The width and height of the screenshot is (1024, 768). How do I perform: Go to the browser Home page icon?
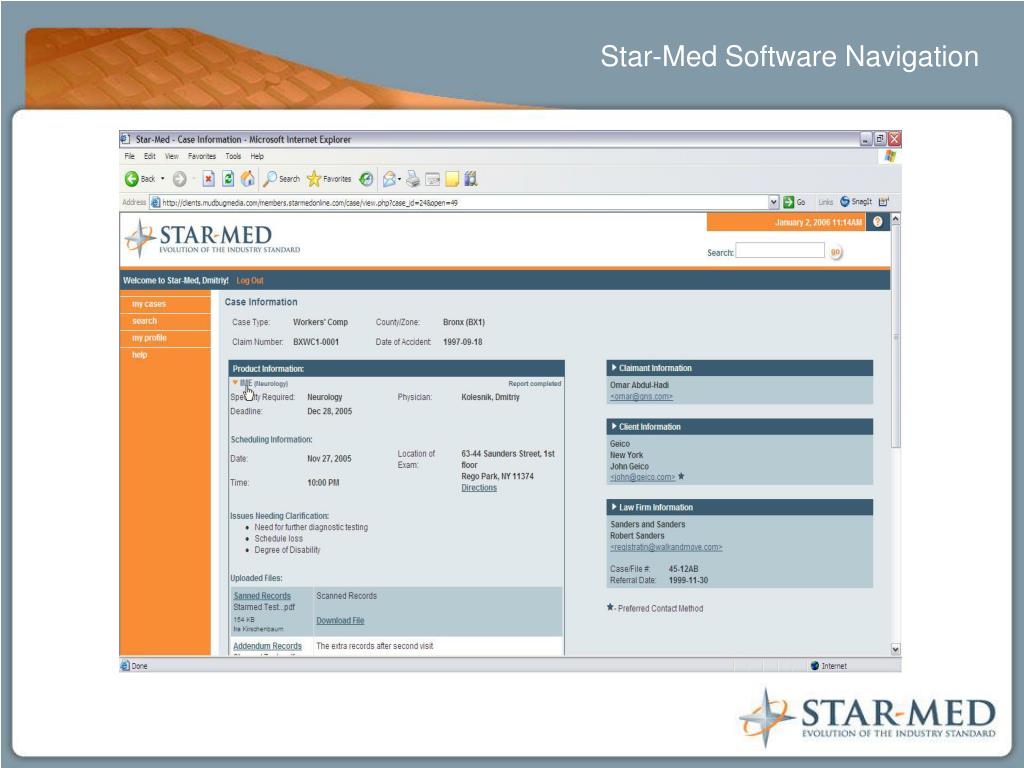point(247,179)
